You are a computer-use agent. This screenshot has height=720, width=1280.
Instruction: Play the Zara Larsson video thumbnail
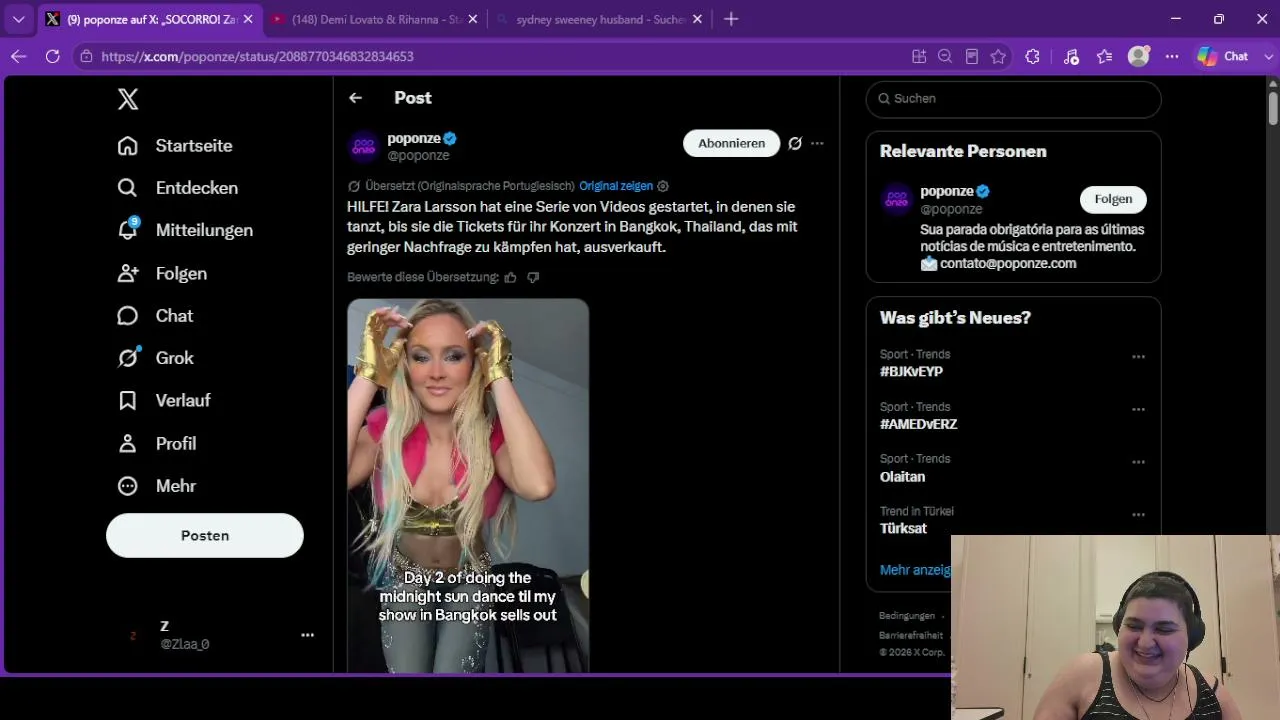468,486
